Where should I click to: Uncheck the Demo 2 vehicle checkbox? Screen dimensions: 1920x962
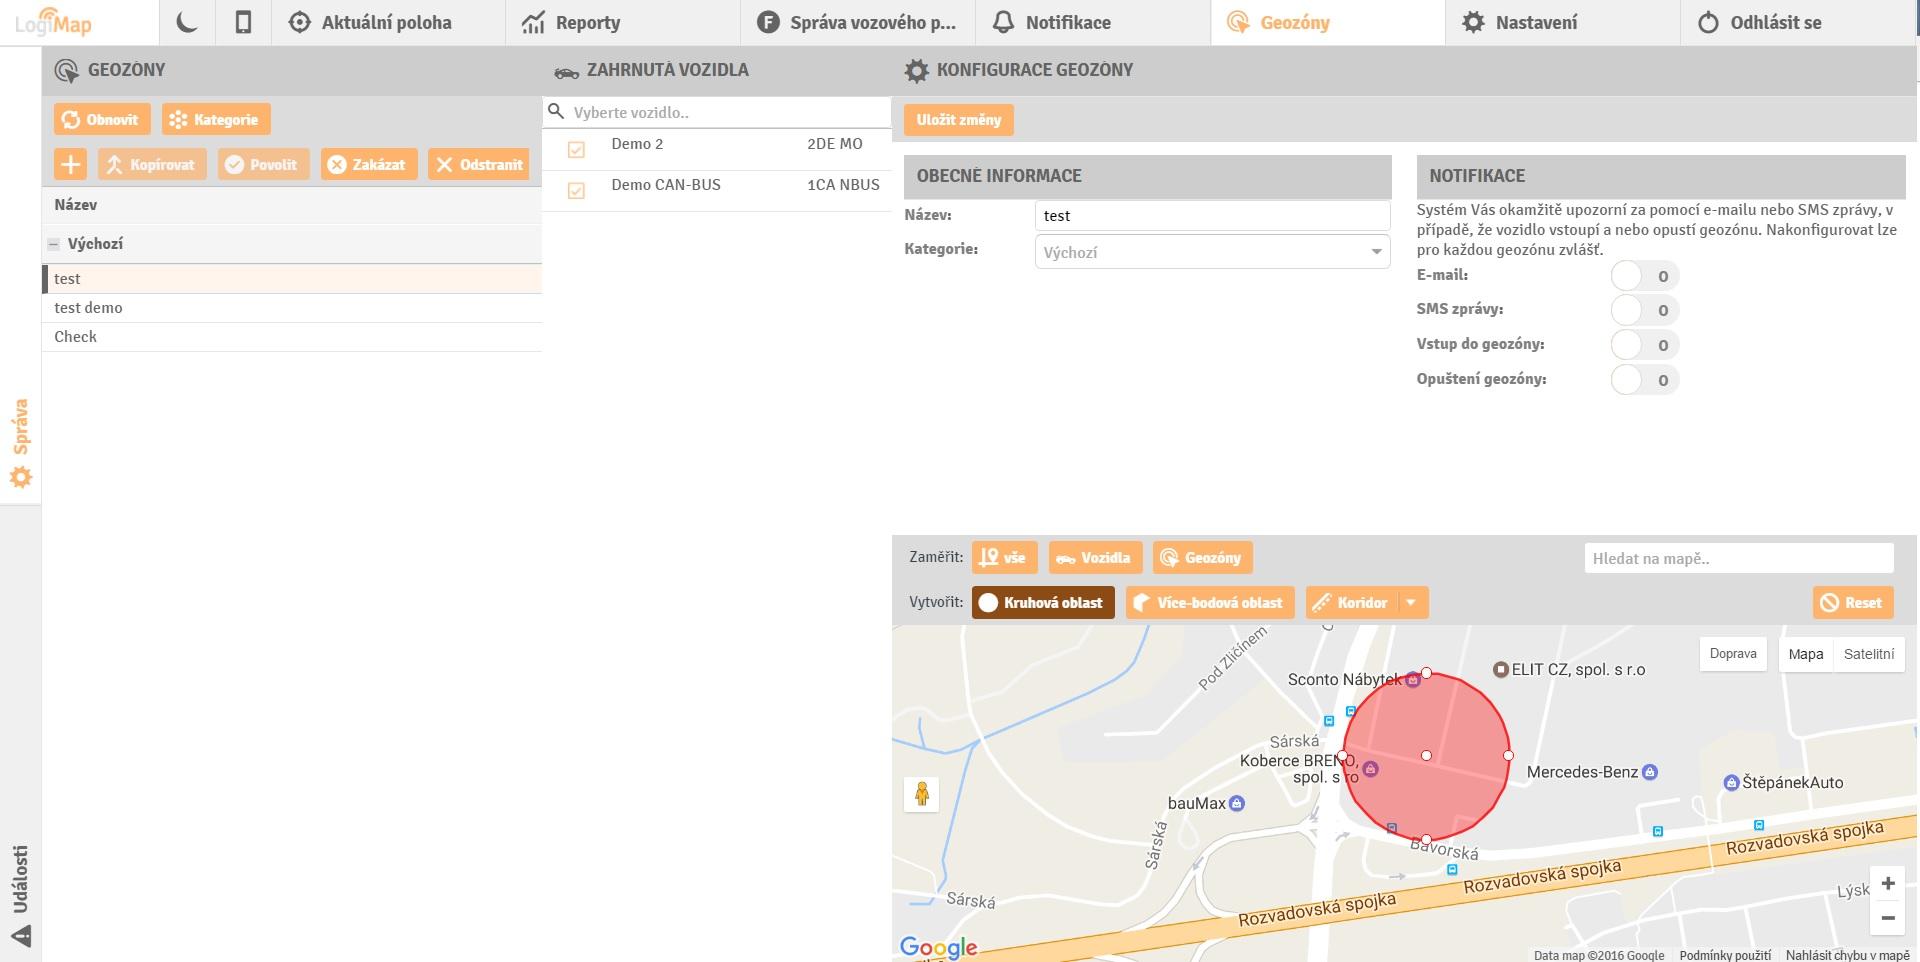point(576,149)
